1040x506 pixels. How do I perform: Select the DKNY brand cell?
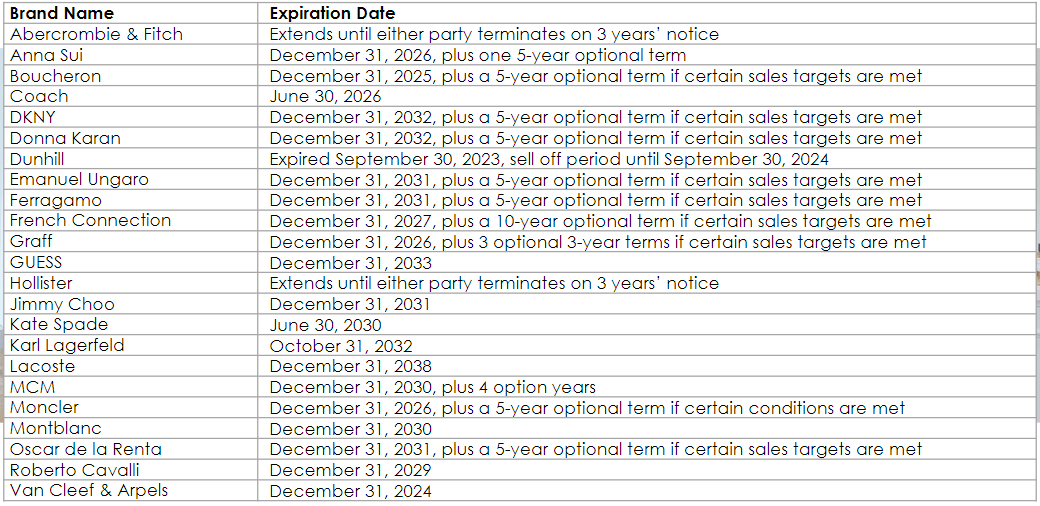[x=35, y=117]
